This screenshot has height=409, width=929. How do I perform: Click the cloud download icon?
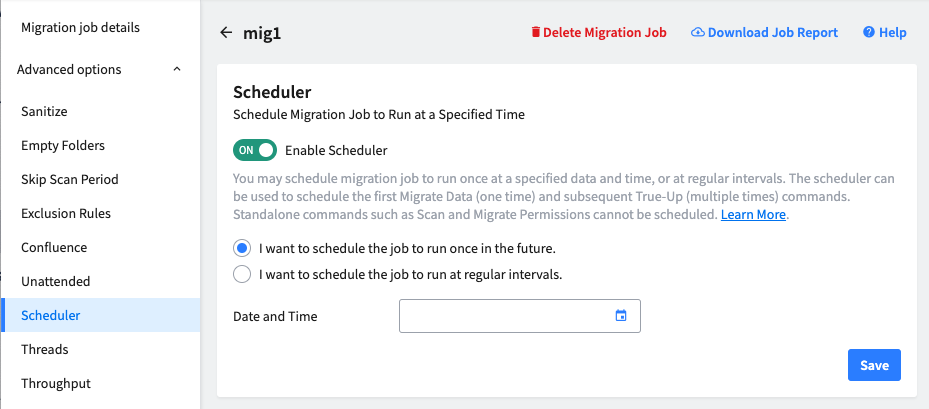tap(698, 32)
